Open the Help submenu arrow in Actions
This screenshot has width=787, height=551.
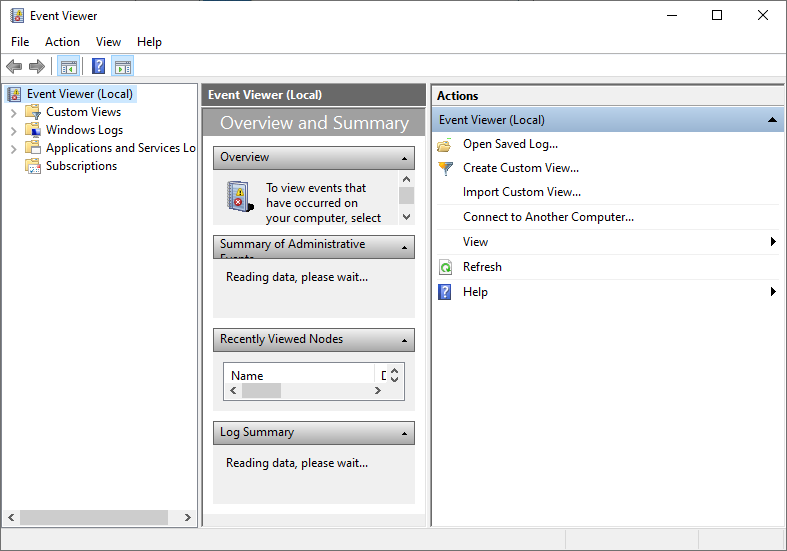click(773, 292)
